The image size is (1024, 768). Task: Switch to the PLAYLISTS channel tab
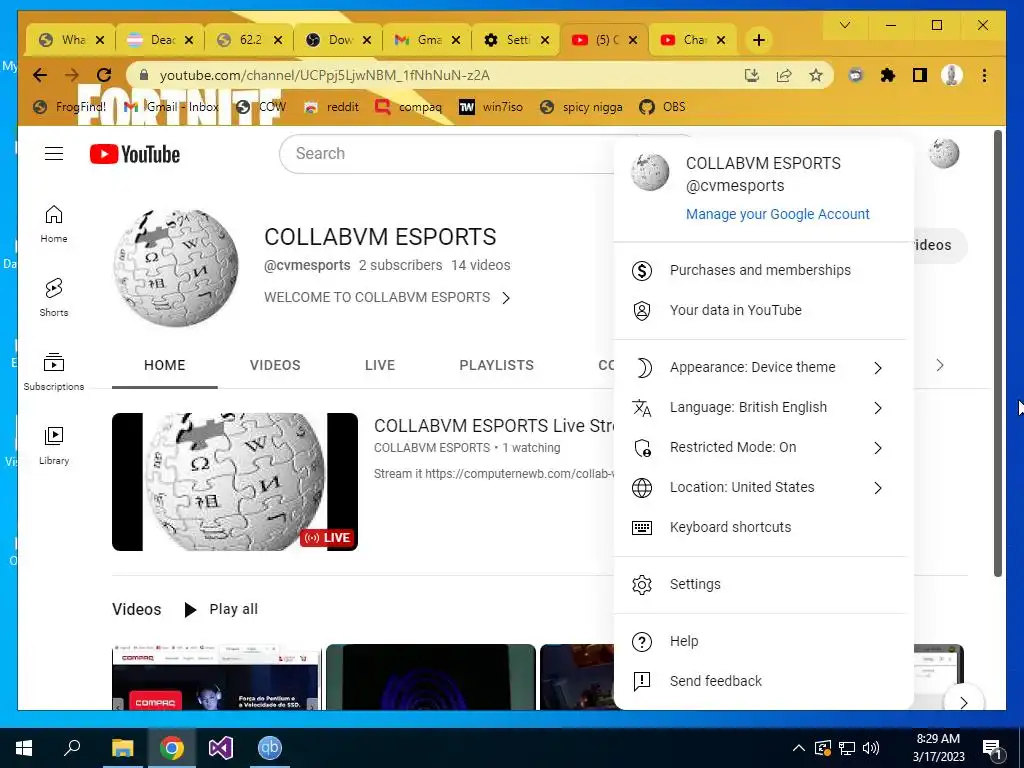tap(496, 365)
